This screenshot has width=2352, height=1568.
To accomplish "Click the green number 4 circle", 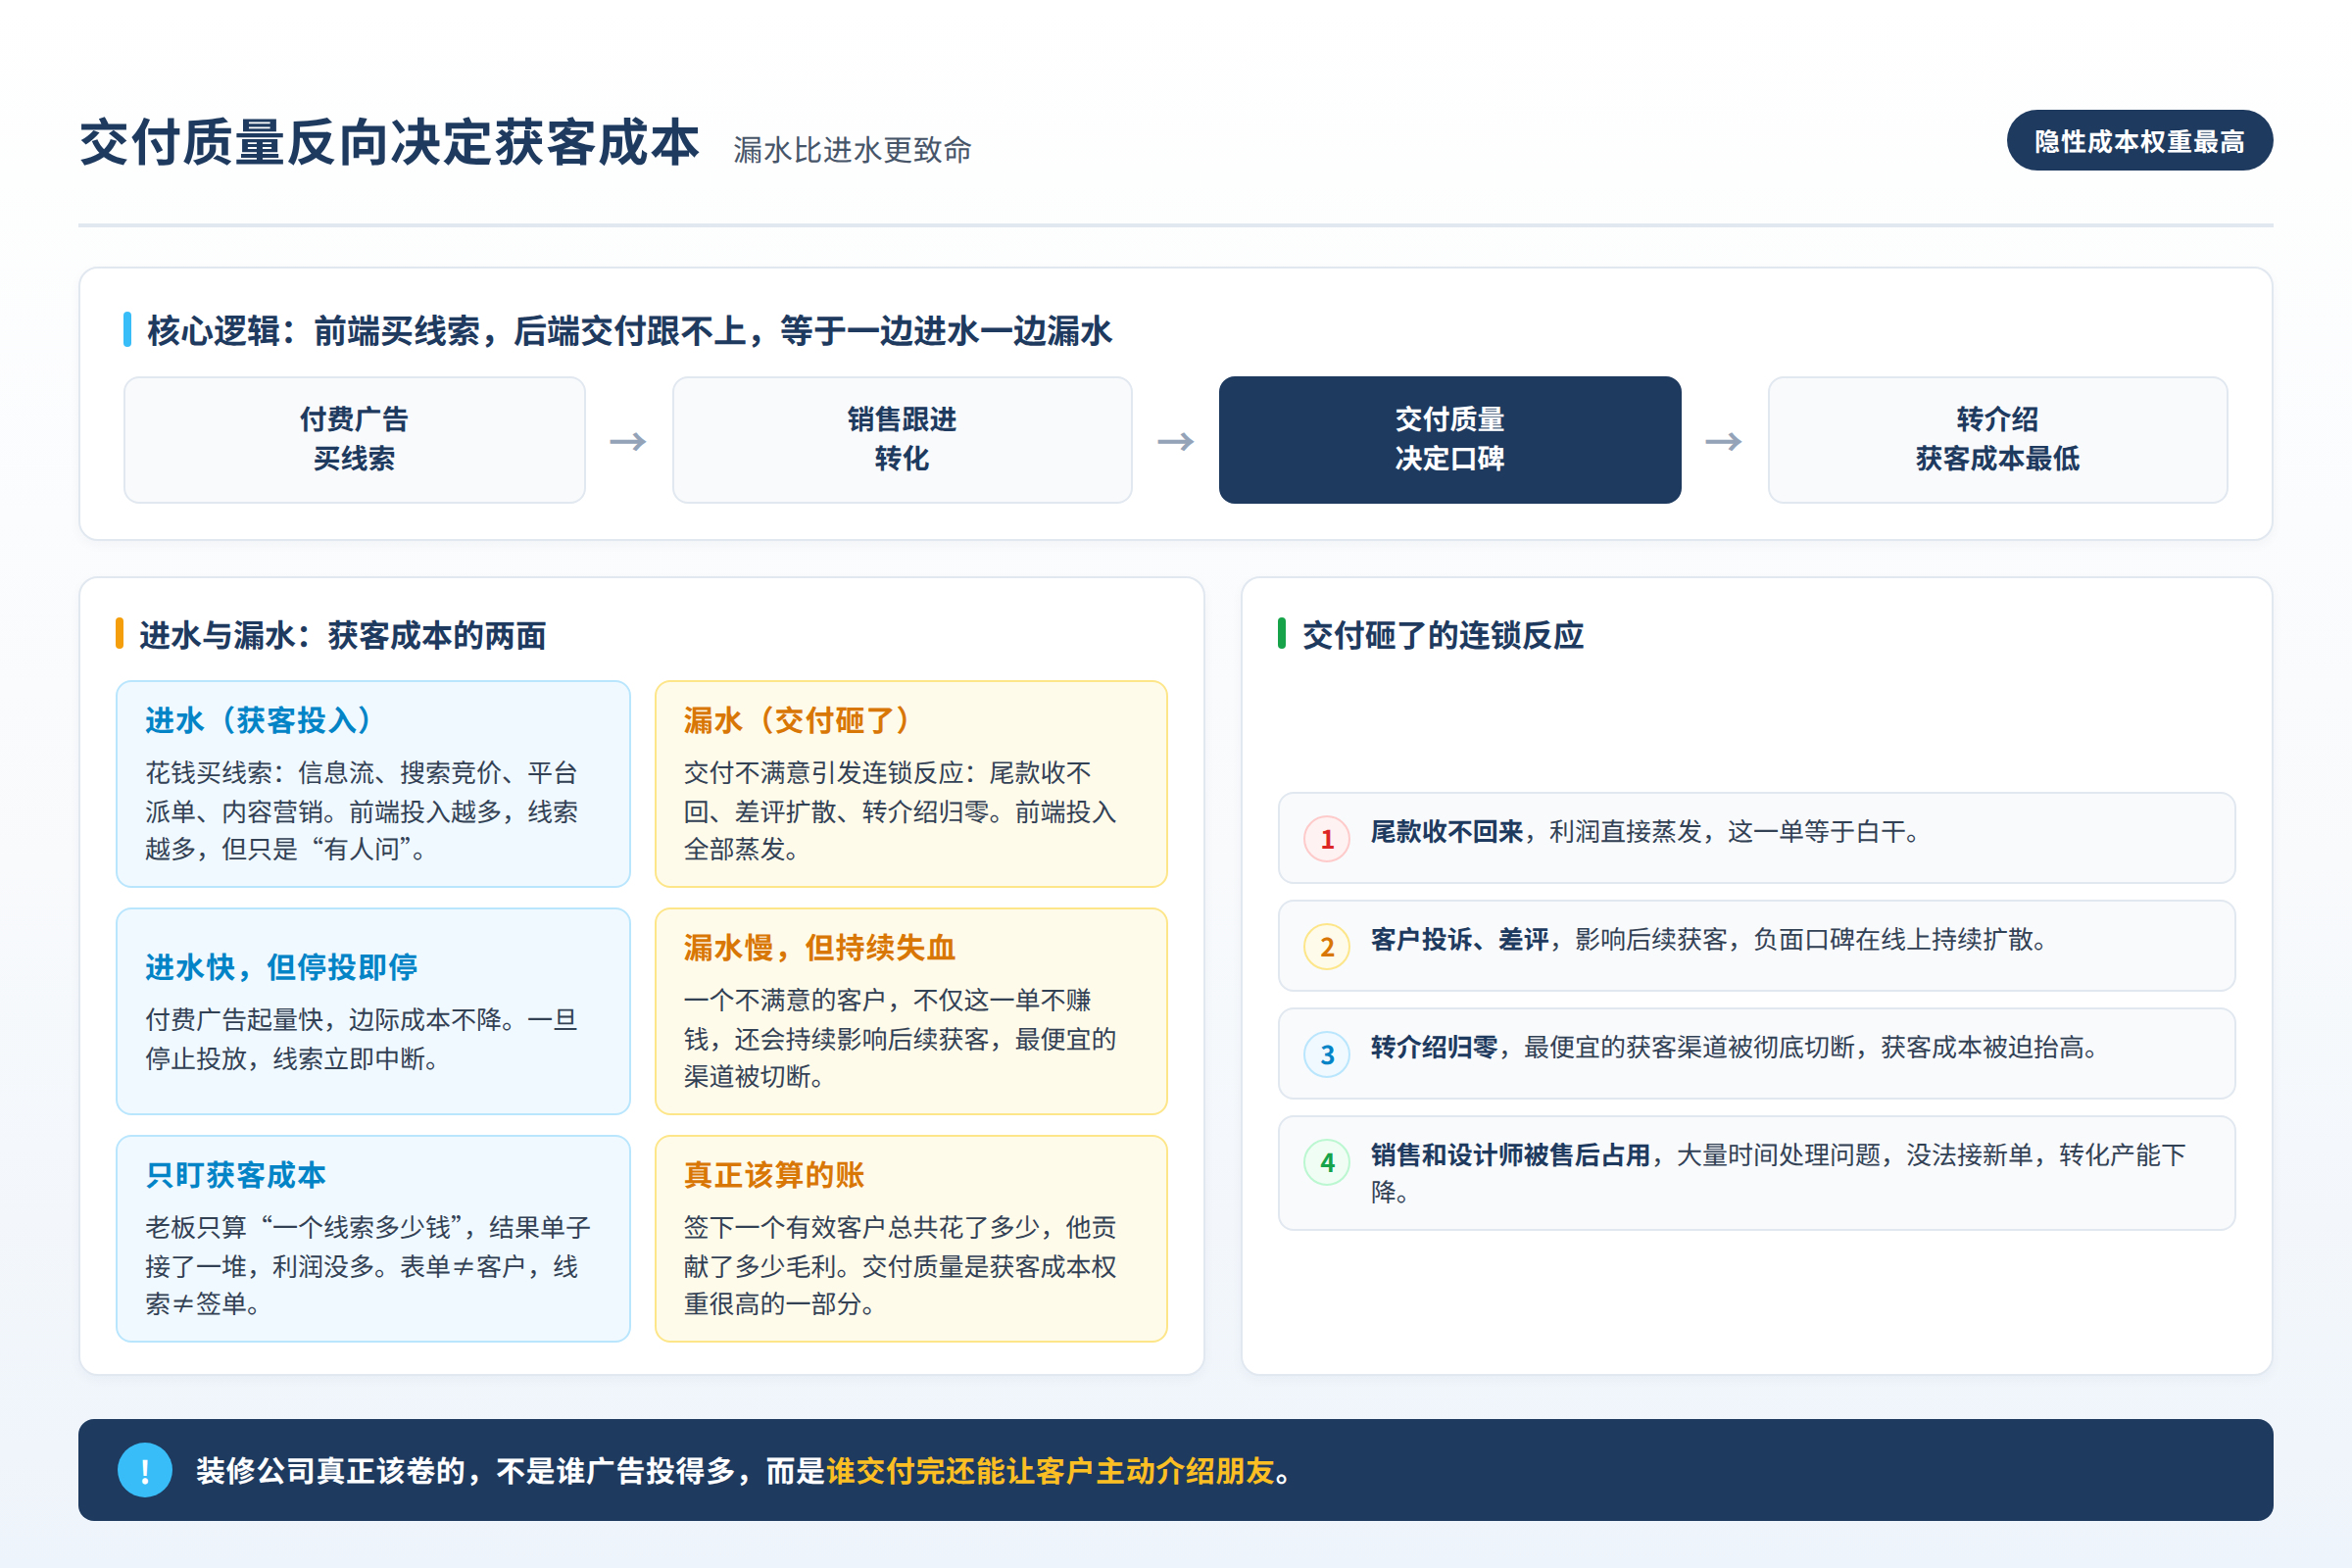I will click(1326, 1162).
